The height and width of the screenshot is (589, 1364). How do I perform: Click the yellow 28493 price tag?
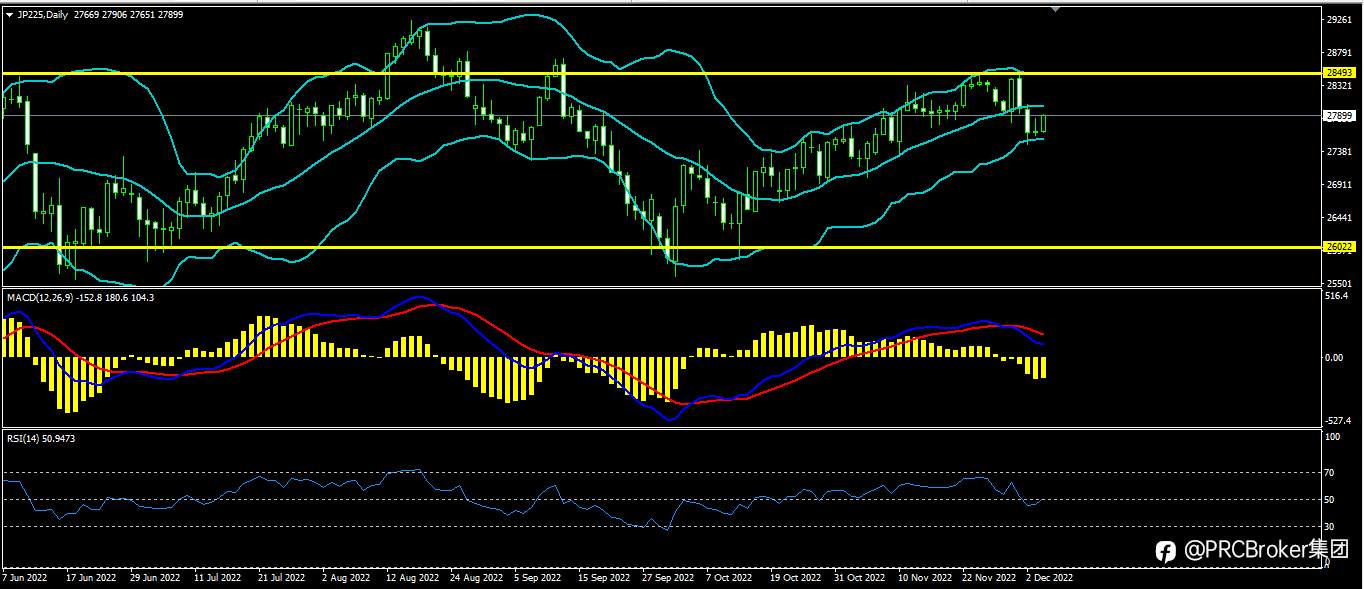point(1339,73)
